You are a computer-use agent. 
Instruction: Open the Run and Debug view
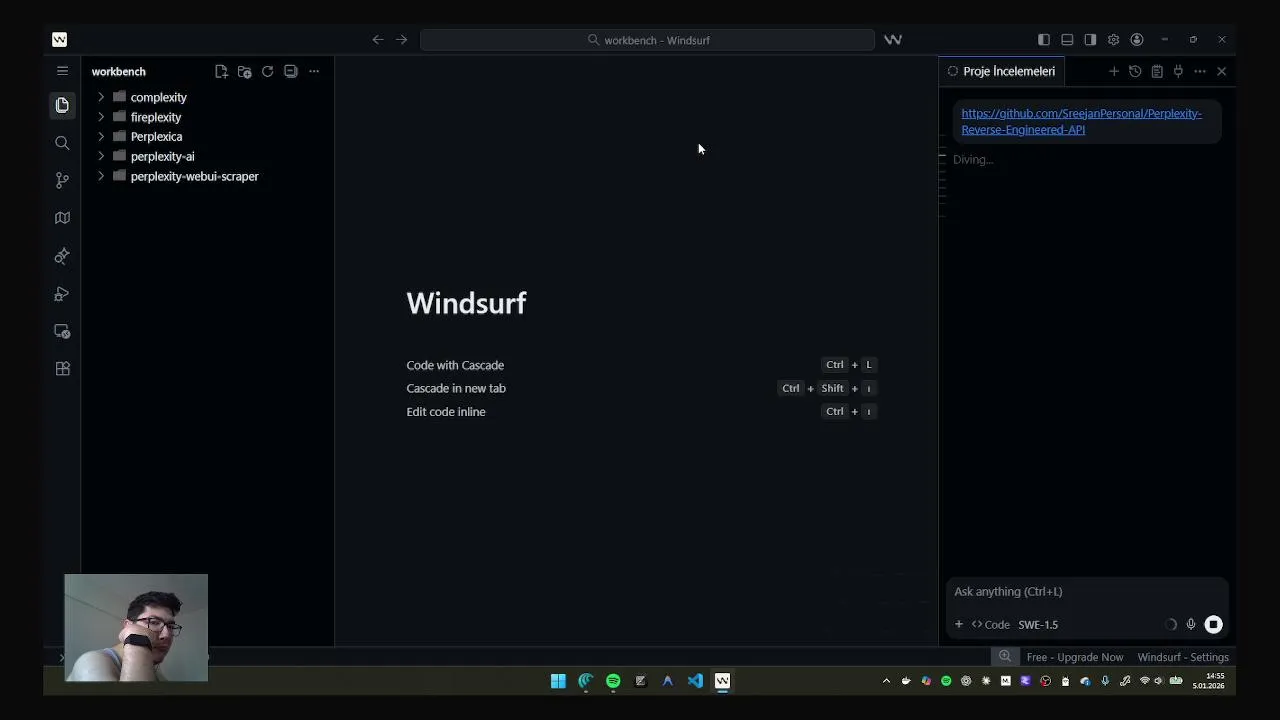62,294
